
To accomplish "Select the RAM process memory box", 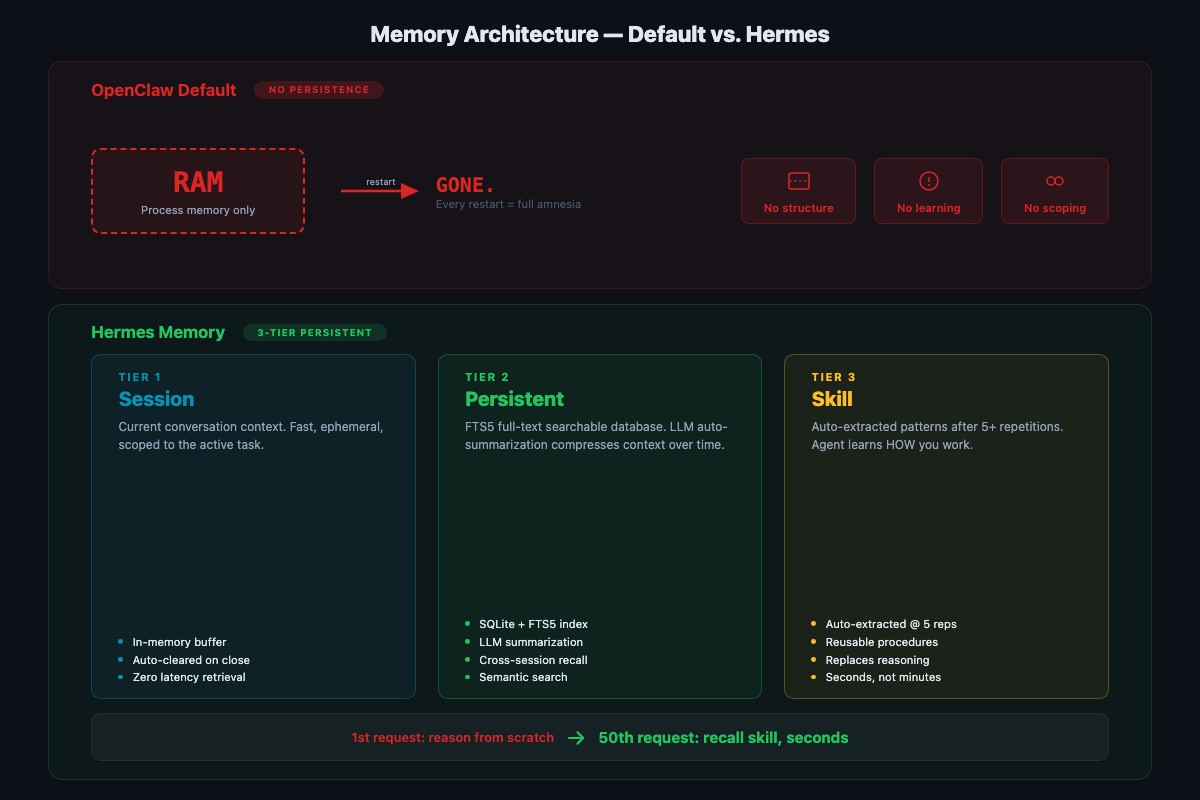I will coord(198,191).
